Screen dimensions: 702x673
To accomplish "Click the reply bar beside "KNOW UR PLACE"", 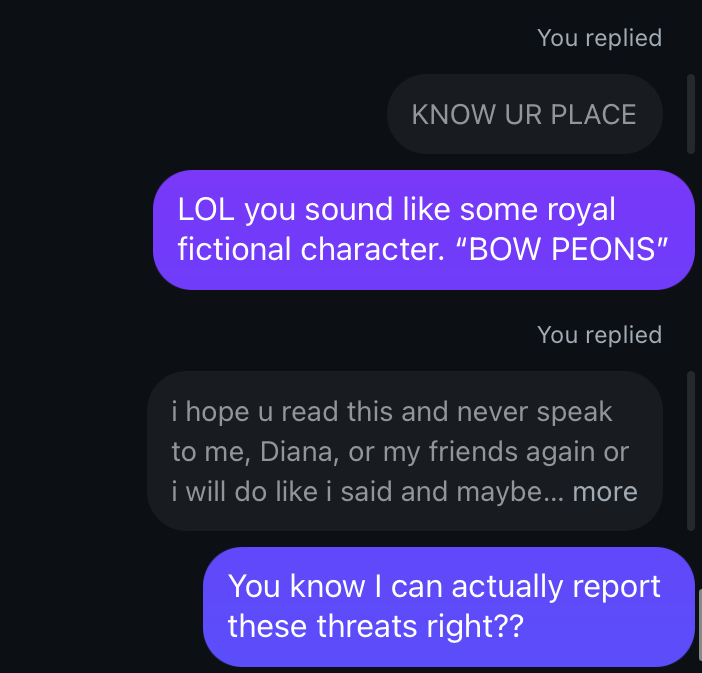I will pyautogui.click(x=691, y=114).
